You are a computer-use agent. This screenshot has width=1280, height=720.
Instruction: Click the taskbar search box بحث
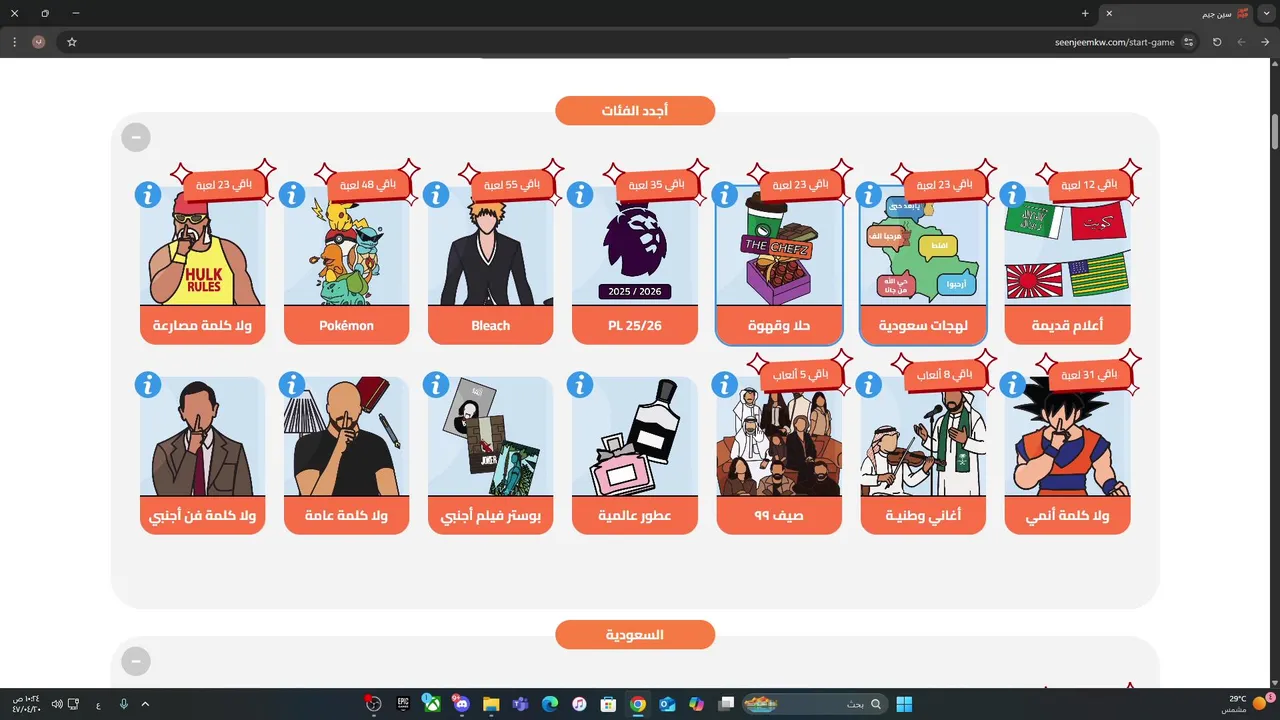(x=815, y=704)
